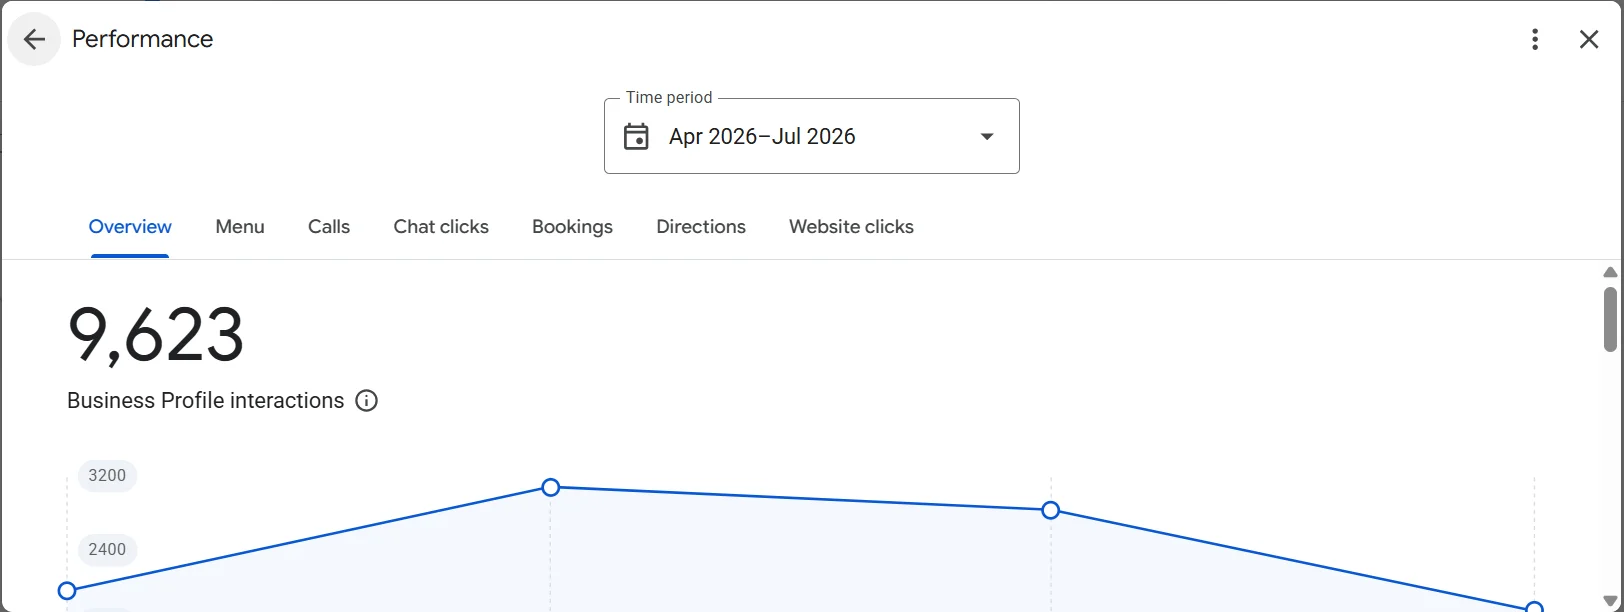View the Directions tab
1624x612 pixels.
pos(701,227)
